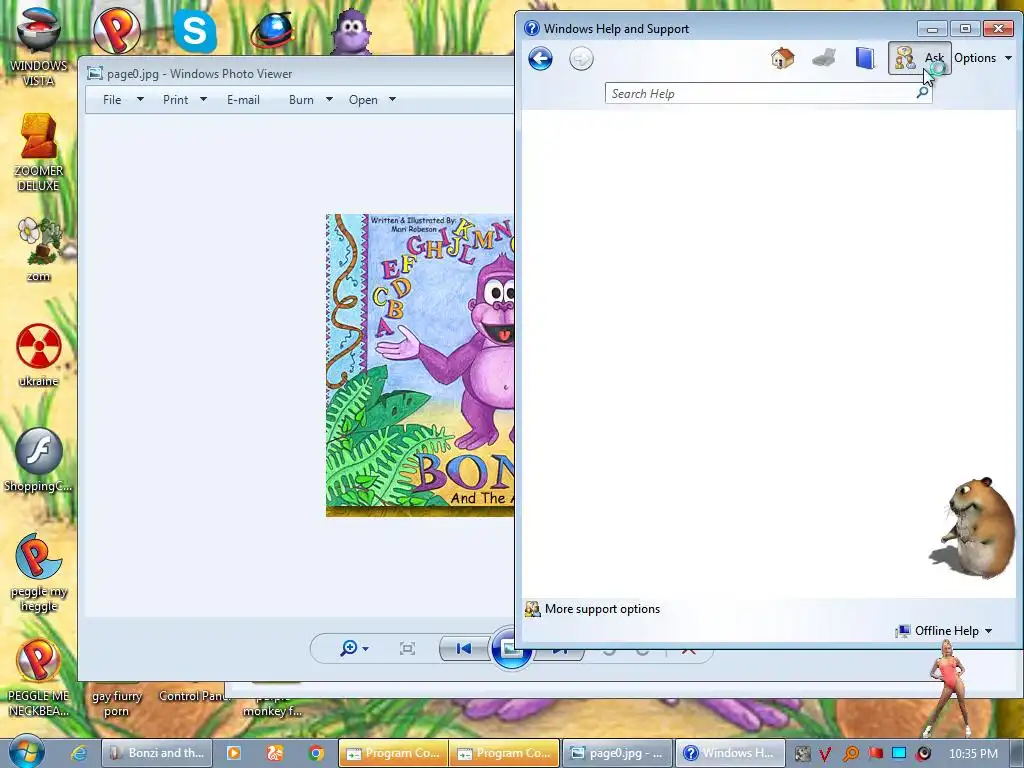This screenshot has width=1024, height=768.
Task: Launch Internet Explorer from the taskbar
Action: [78, 753]
